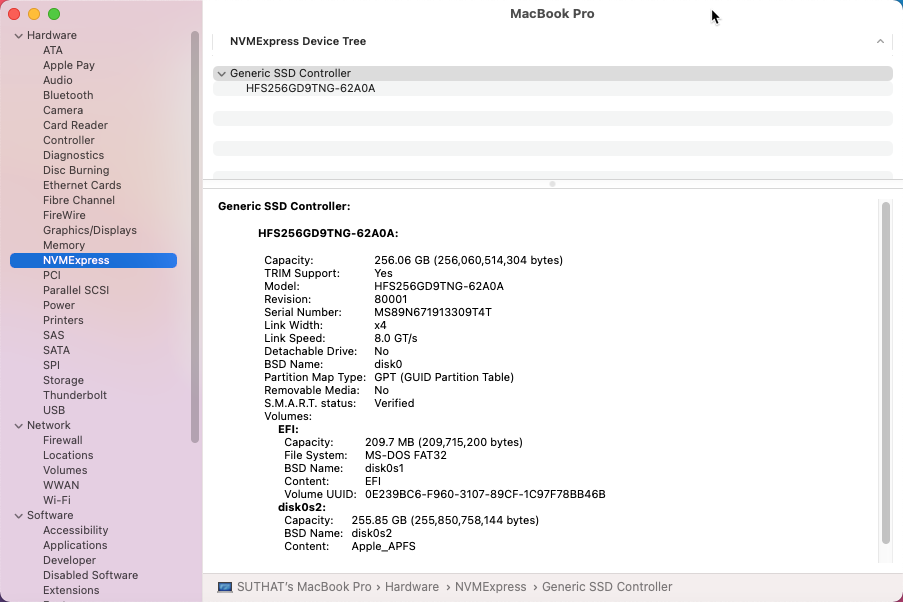Collapse the Hardware section in sidebar

coord(18,36)
